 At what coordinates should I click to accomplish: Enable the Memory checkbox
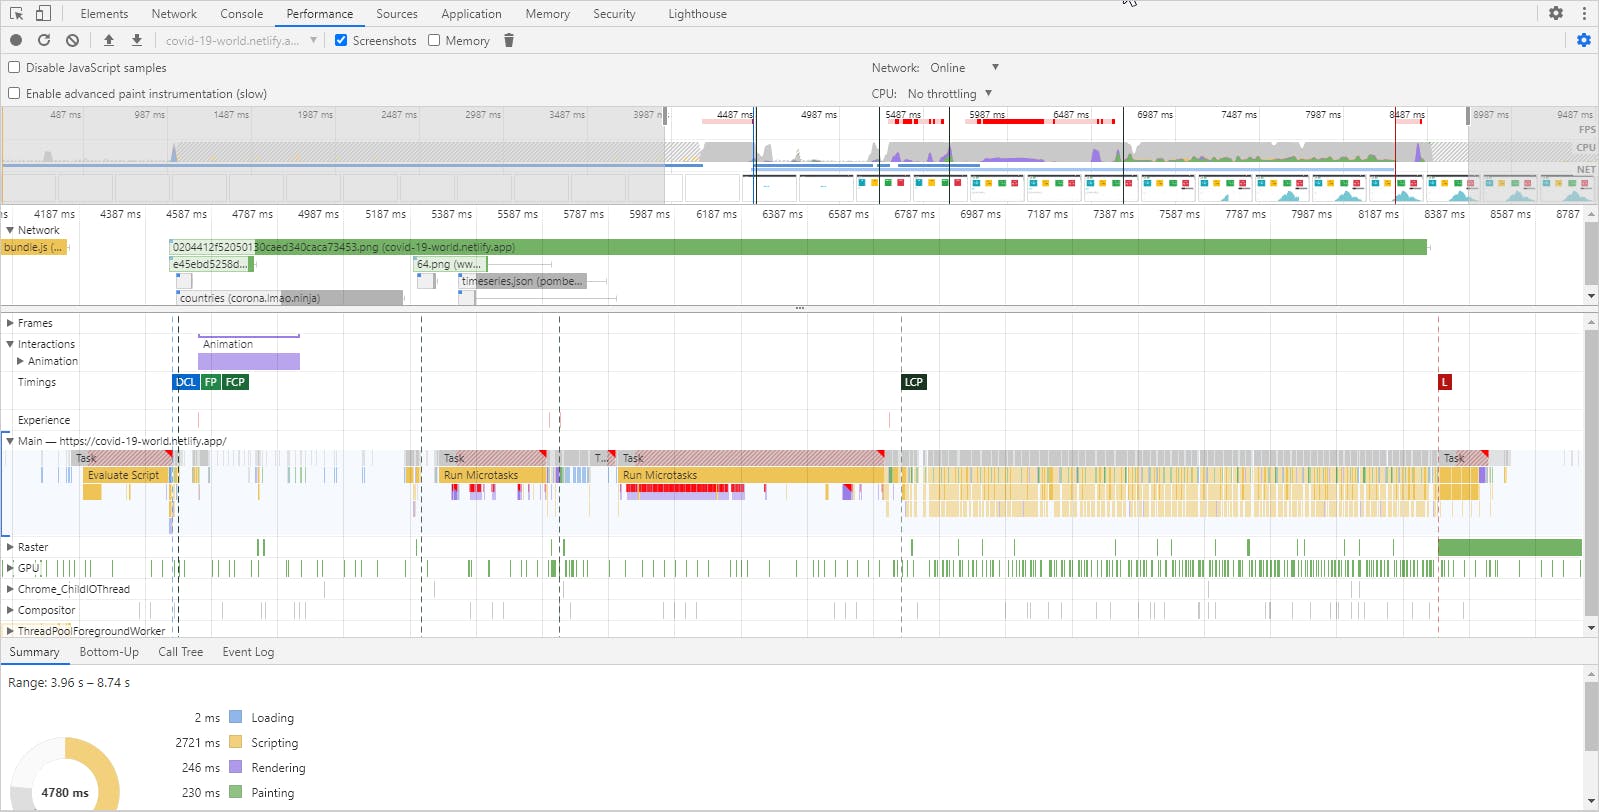(434, 40)
